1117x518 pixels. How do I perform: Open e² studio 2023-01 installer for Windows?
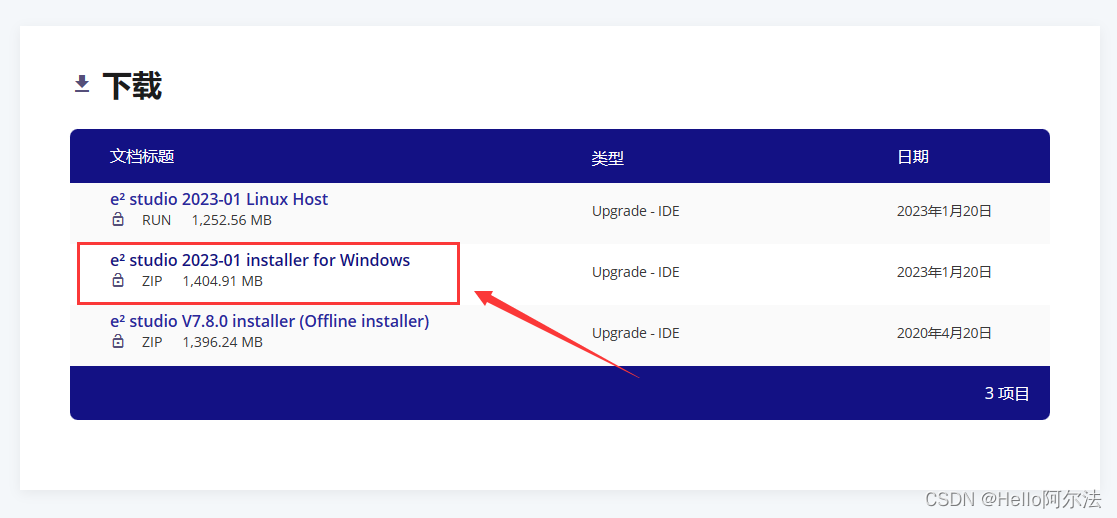(260, 260)
